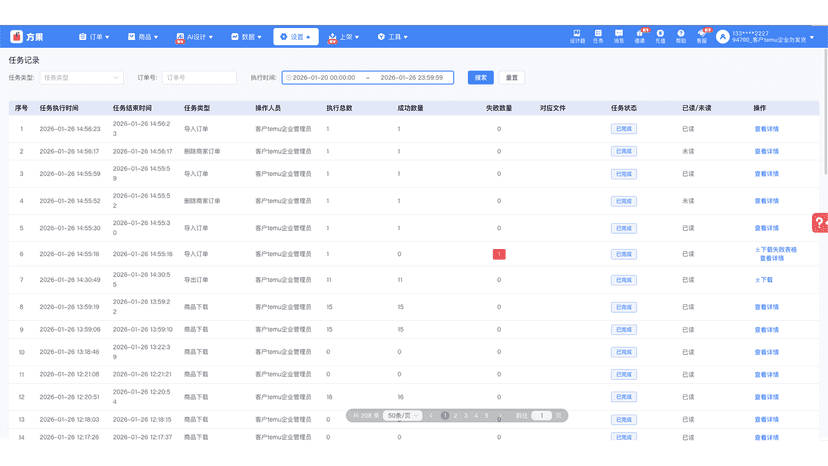Open the 数据 menu
828x466 pixels.
tap(246, 37)
